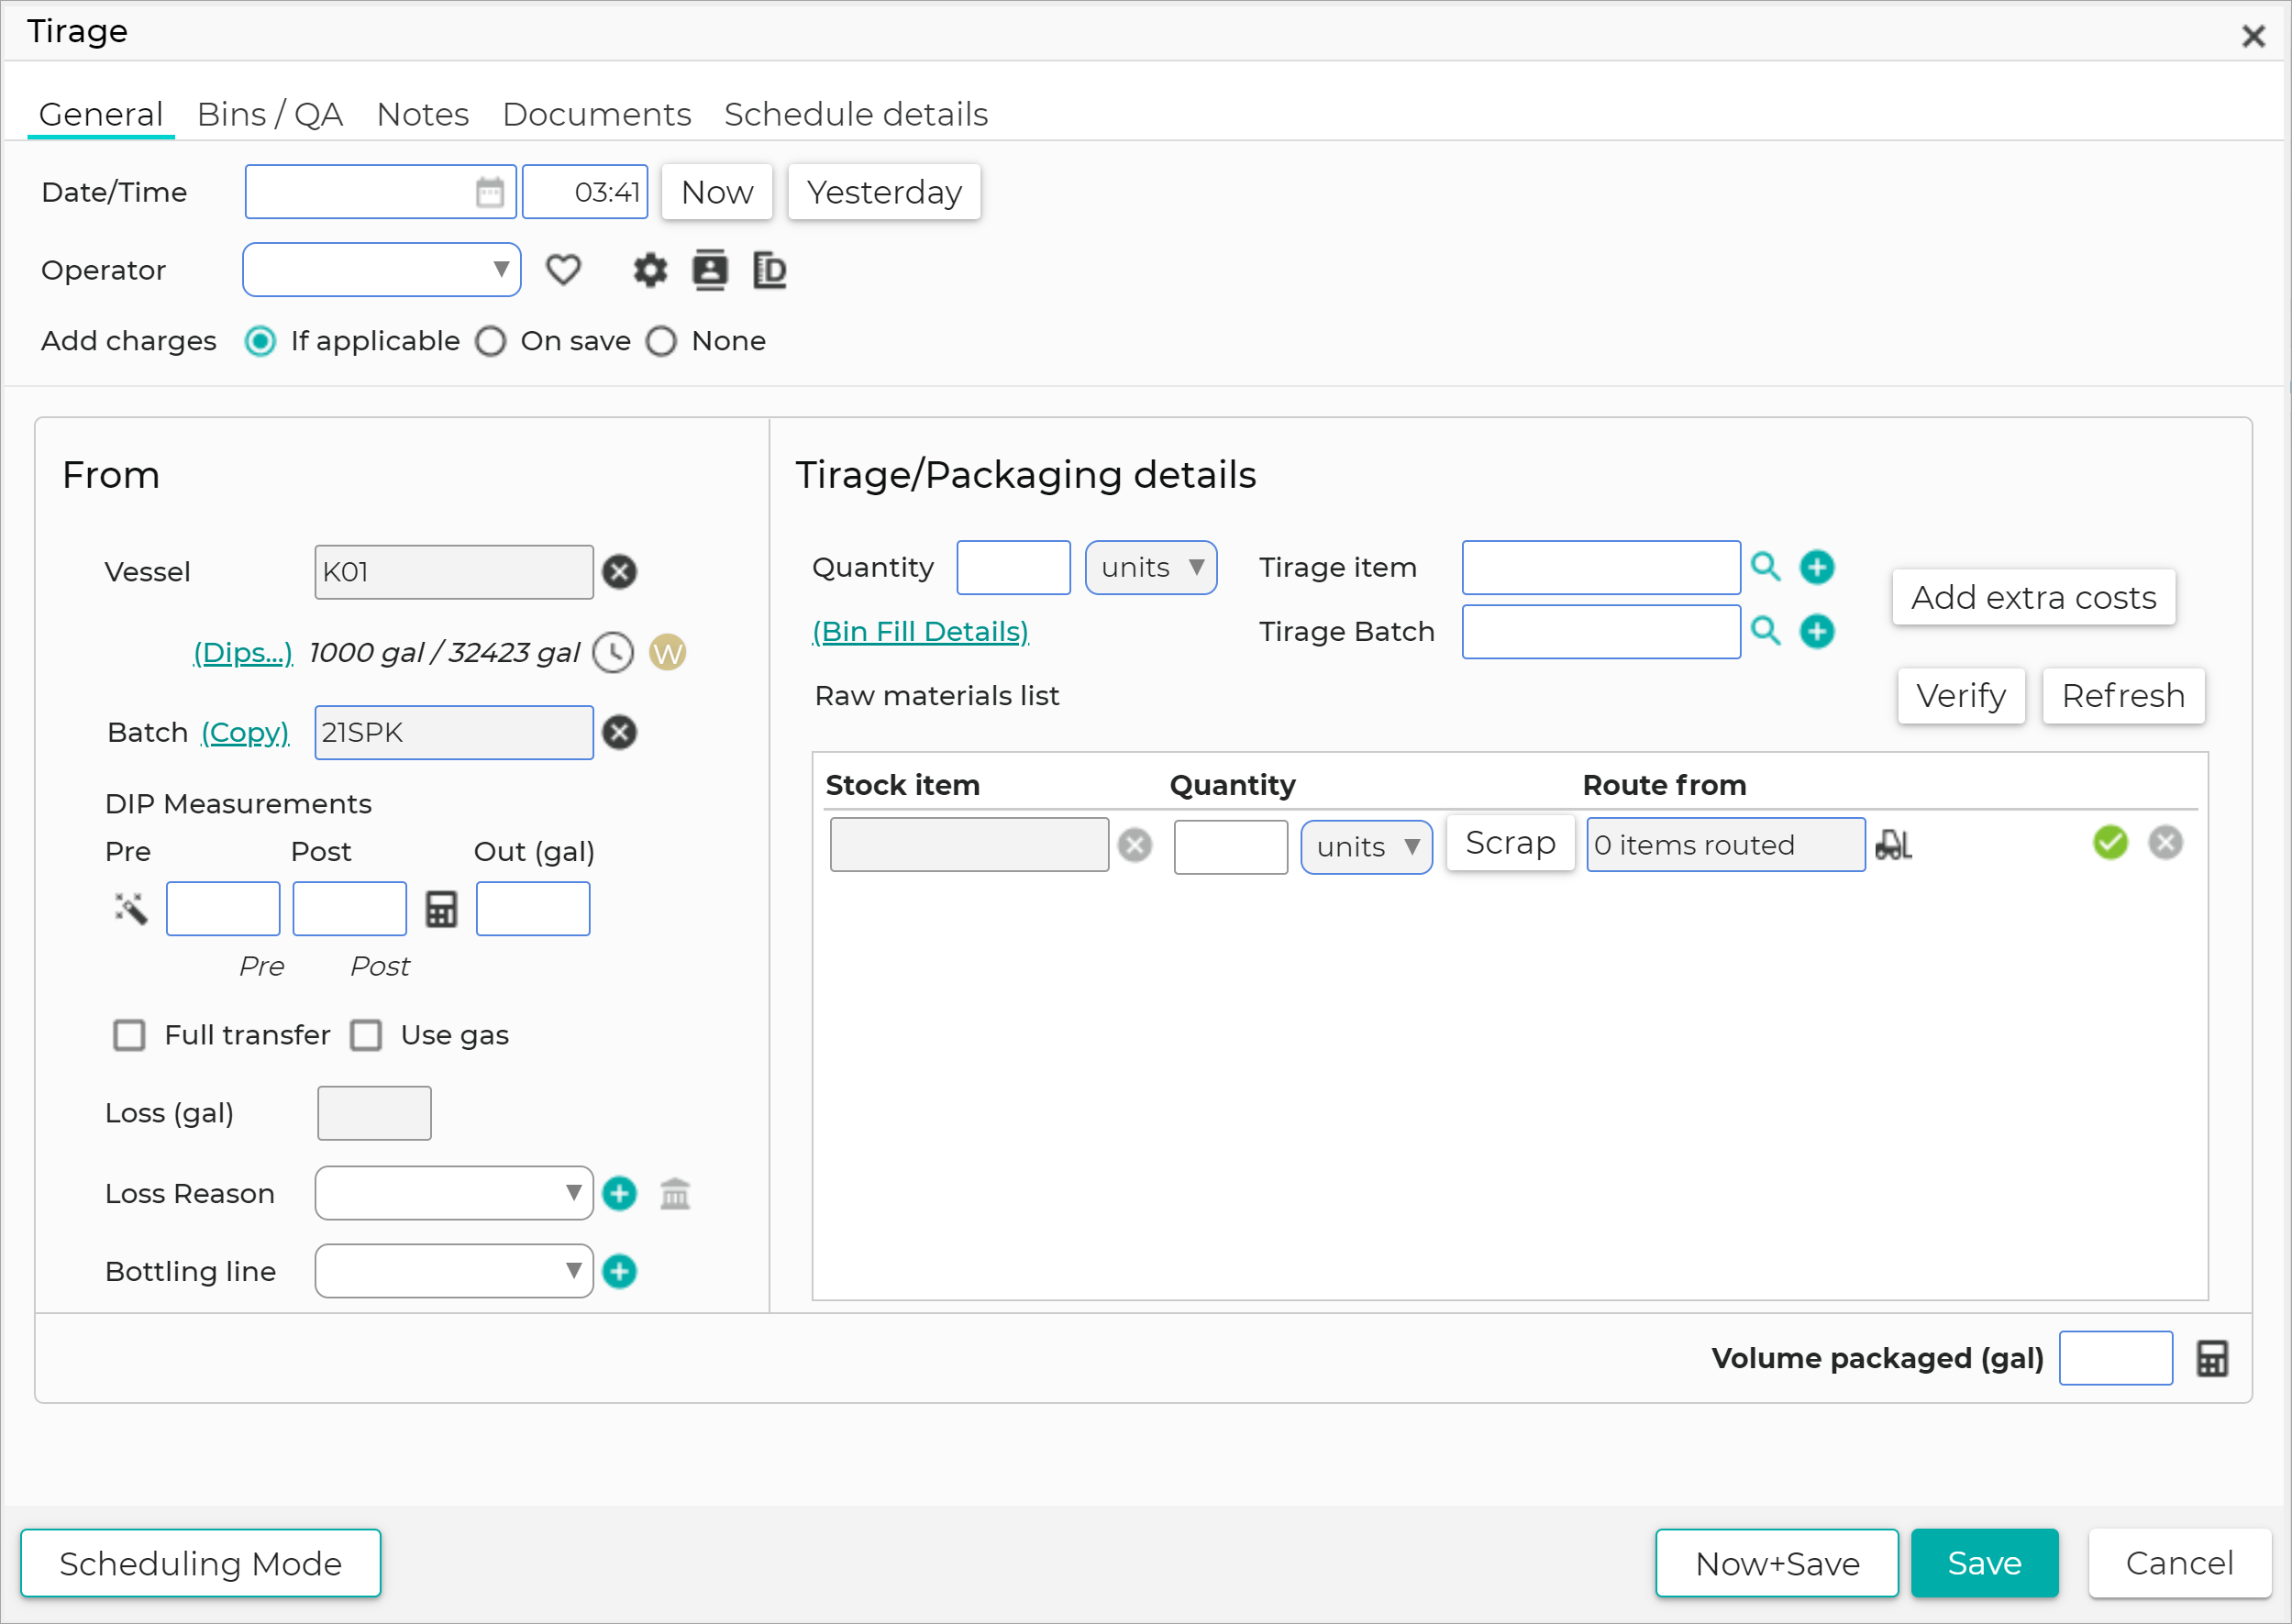Select the On save charges option
Viewport: 2292px width, 1624px height.
pos(491,341)
